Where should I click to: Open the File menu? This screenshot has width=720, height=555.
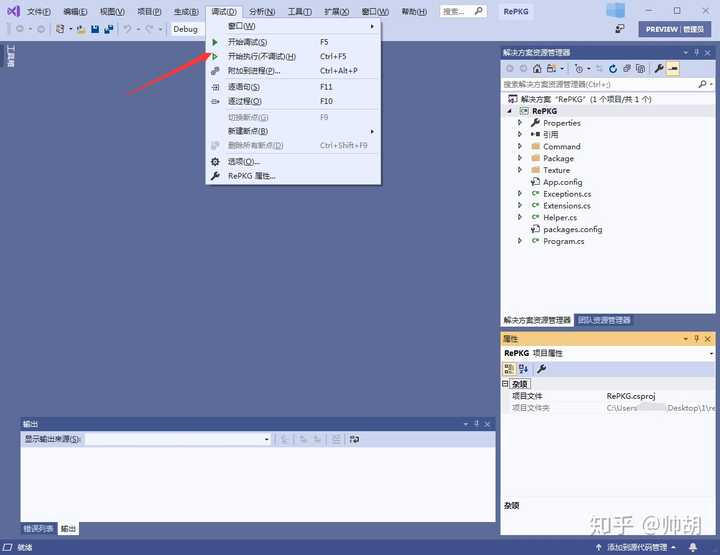coord(39,11)
